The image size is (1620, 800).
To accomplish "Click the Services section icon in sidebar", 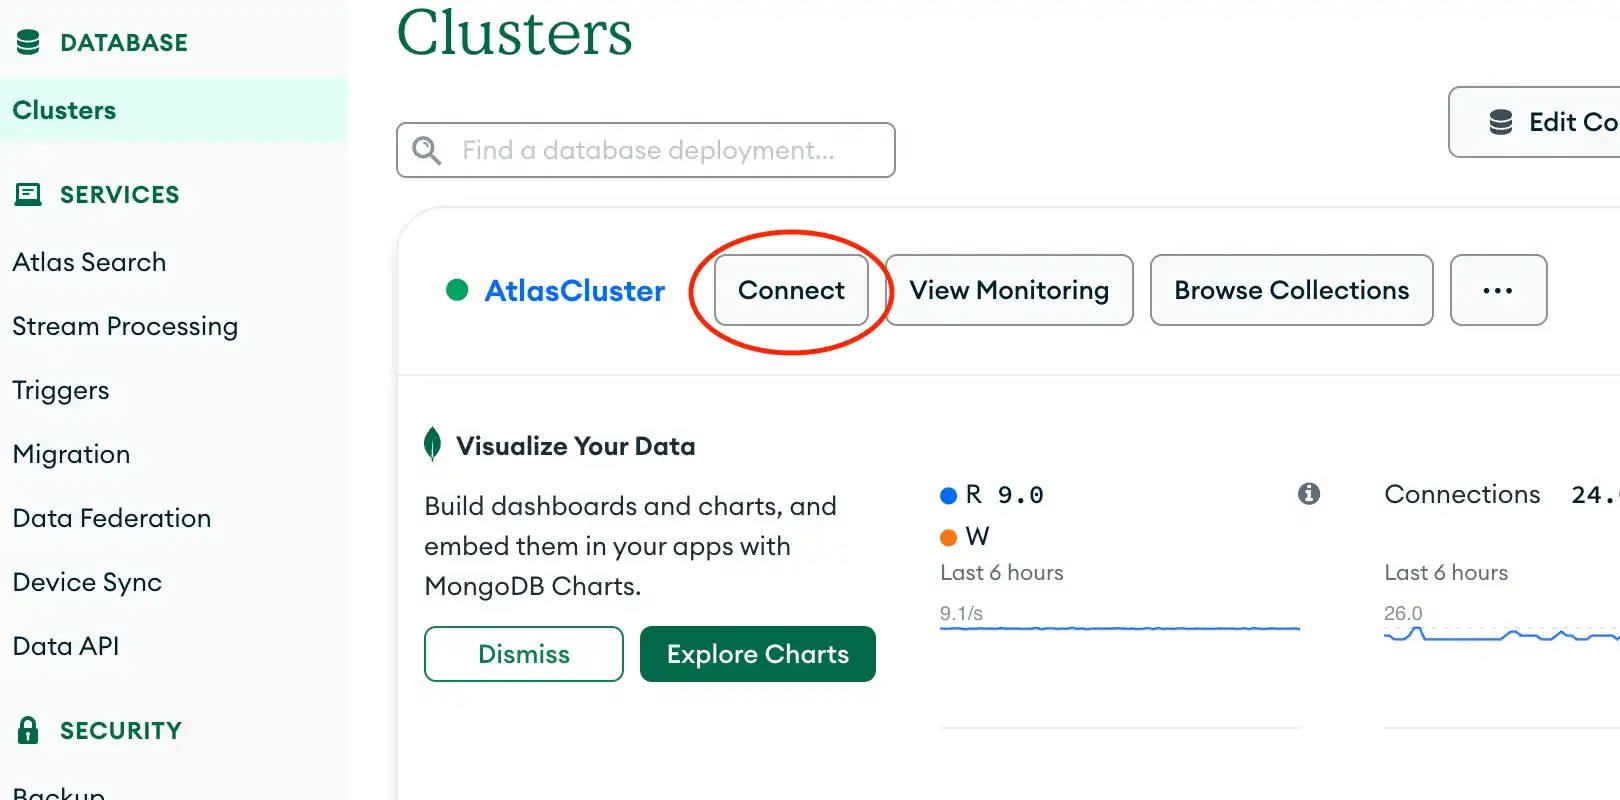I will [28, 194].
